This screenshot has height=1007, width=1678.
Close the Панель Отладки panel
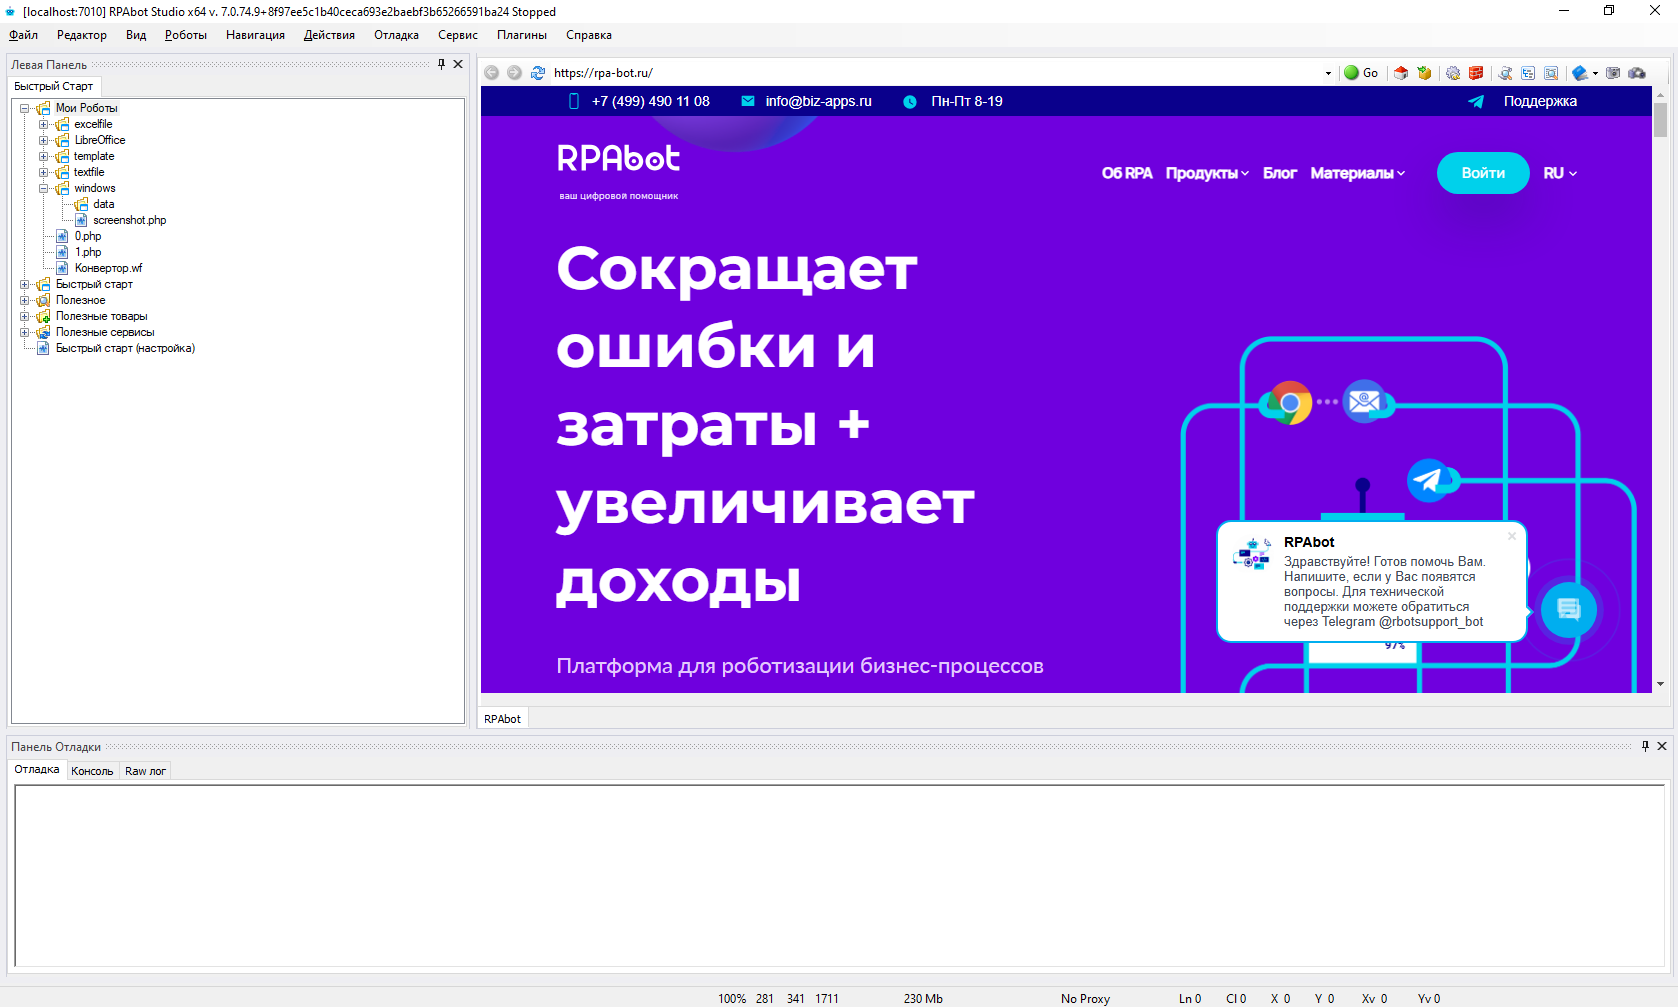(1662, 746)
